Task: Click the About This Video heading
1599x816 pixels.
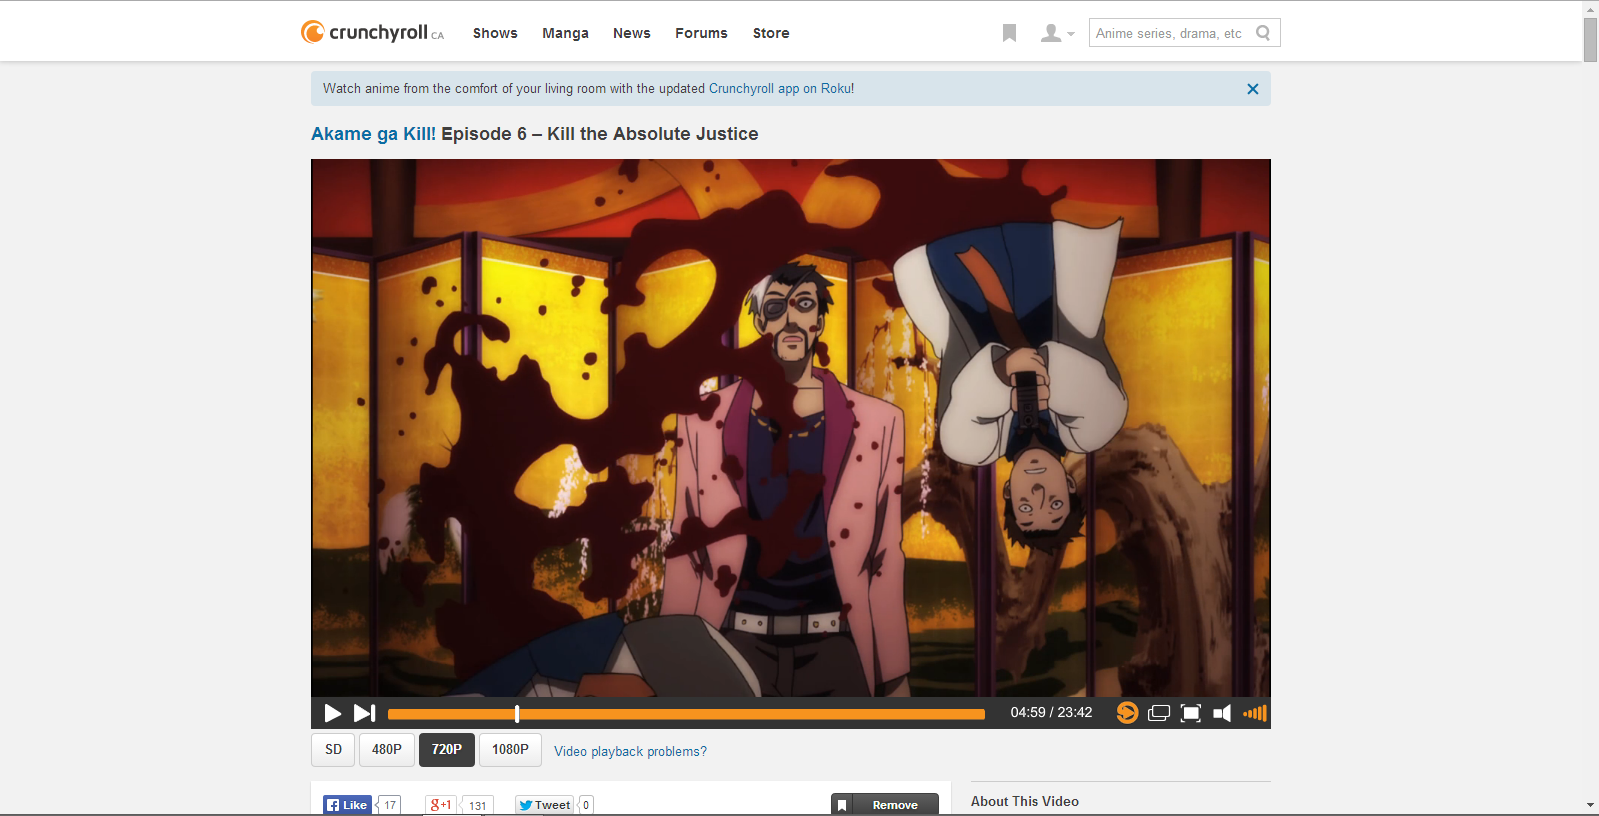Action: [x=1025, y=801]
